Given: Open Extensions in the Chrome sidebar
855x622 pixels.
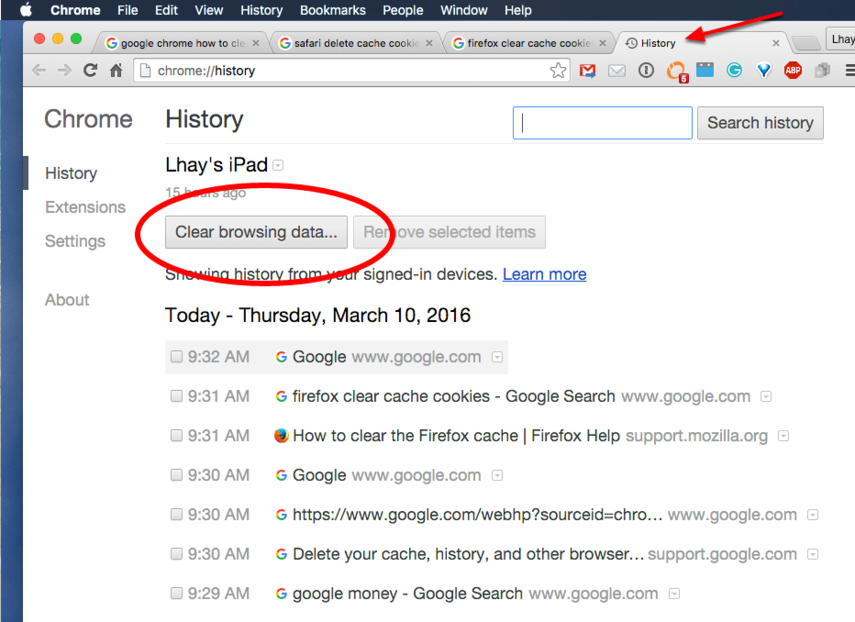Looking at the screenshot, I should (85, 207).
